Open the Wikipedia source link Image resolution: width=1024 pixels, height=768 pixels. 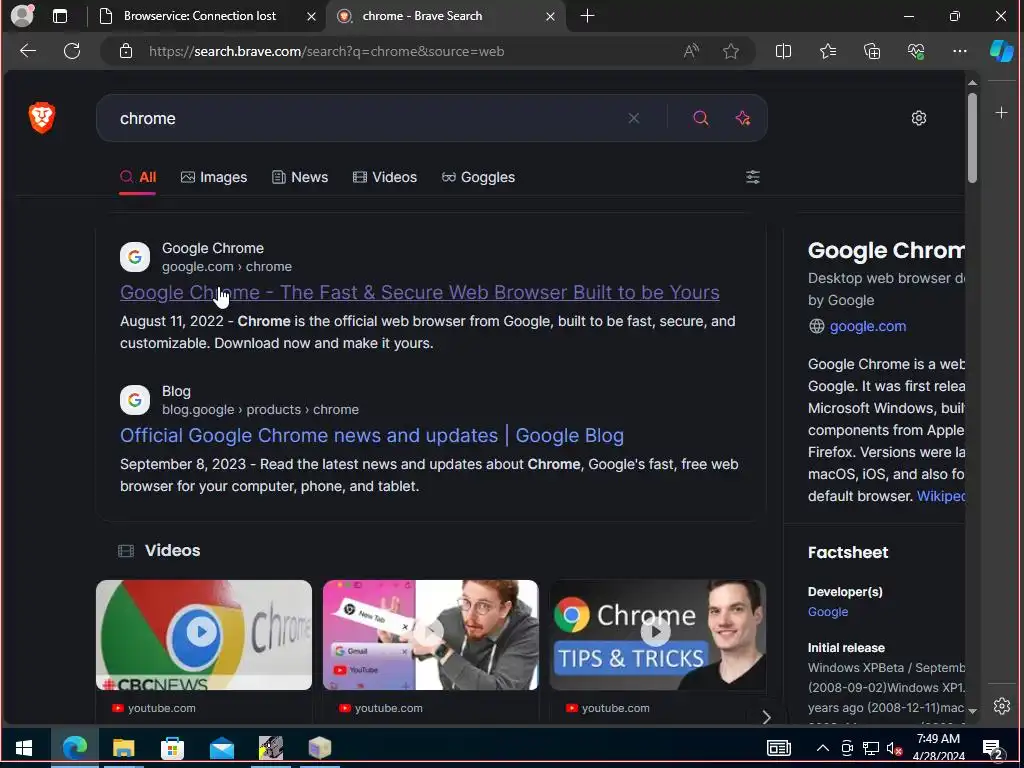point(941,496)
